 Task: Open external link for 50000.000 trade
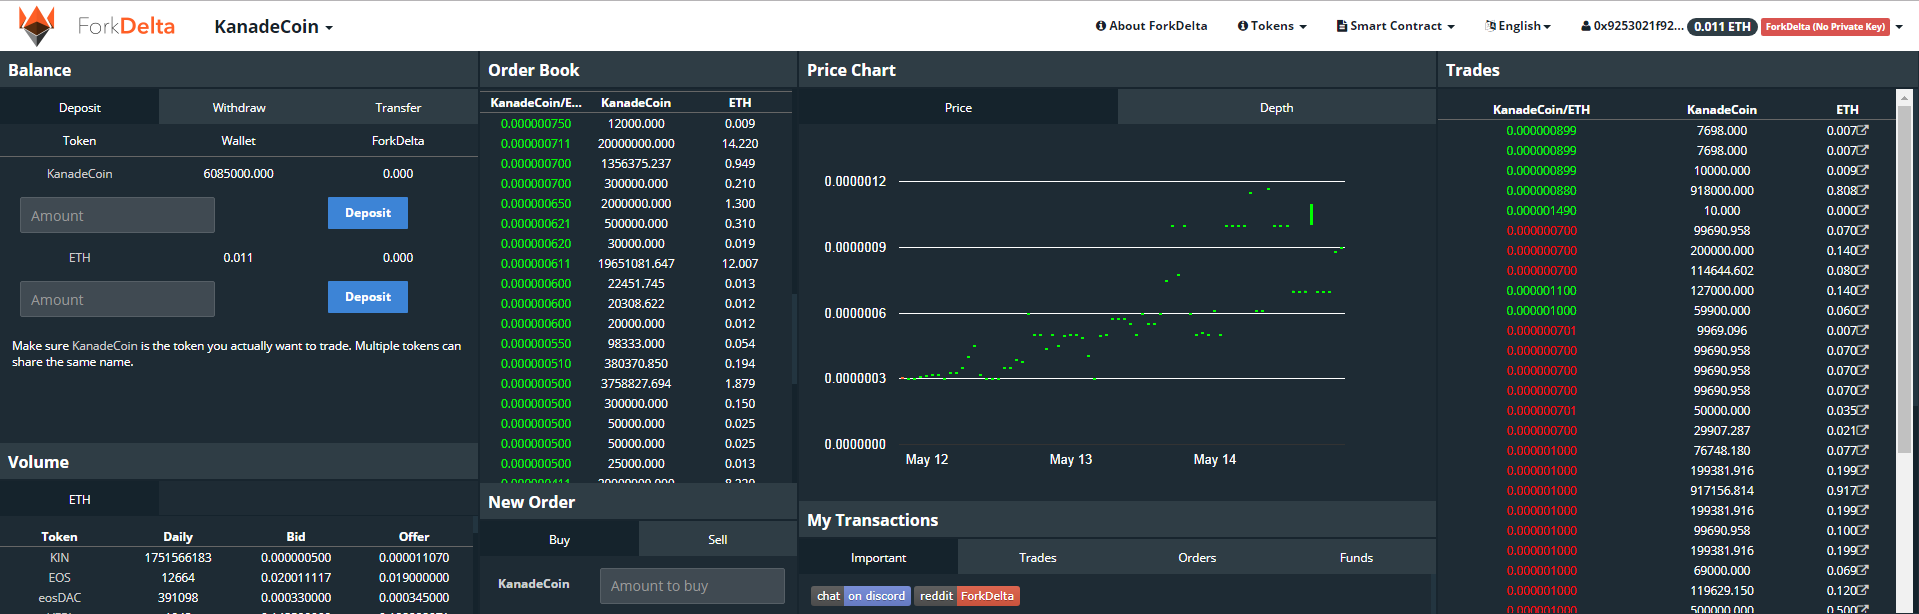pyautogui.click(x=1863, y=410)
